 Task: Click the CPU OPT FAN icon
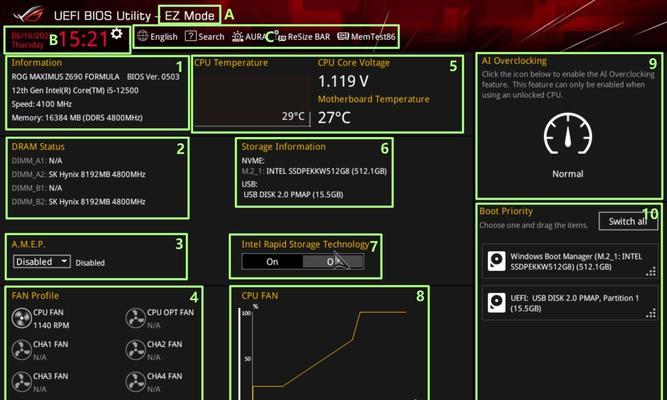click(x=136, y=318)
